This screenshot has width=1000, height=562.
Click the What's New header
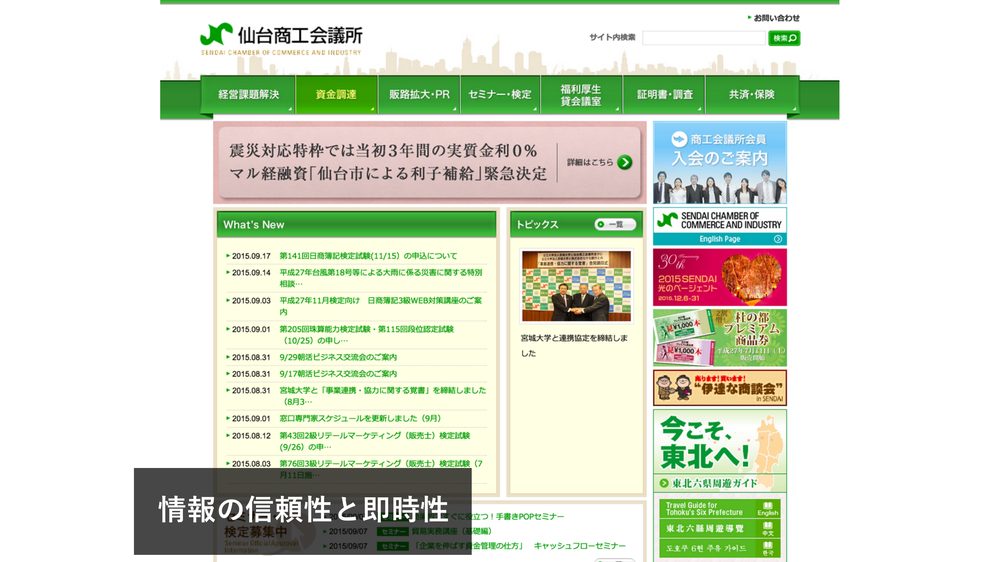click(x=356, y=225)
